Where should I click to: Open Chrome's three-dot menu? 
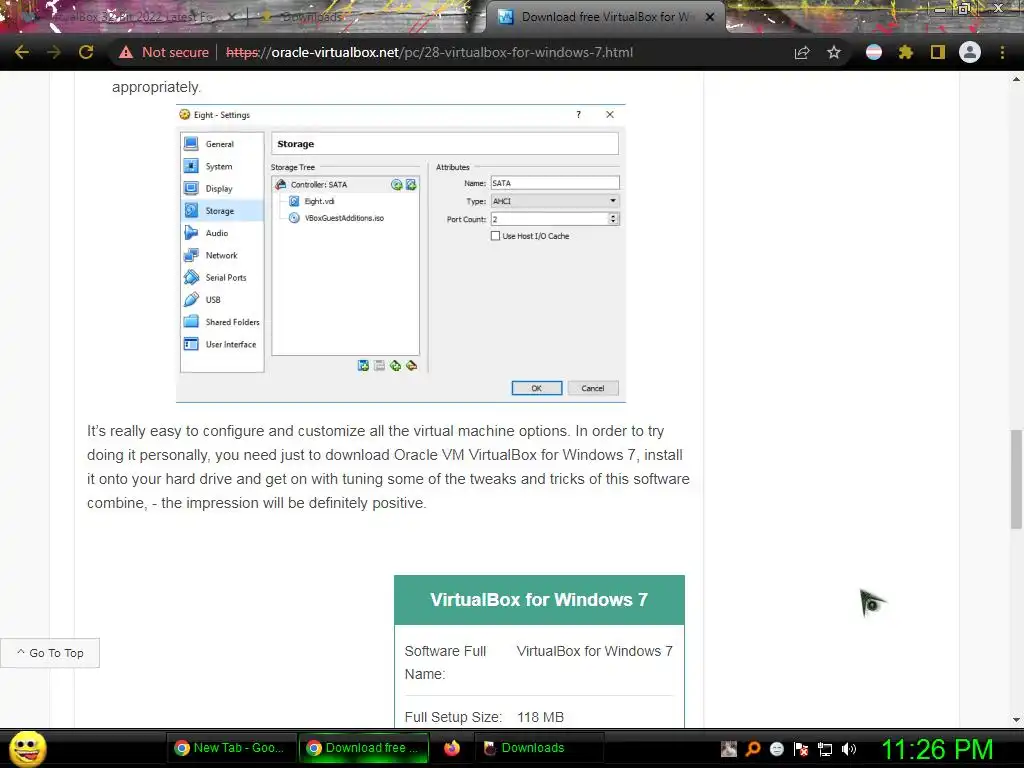(x=1002, y=52)
